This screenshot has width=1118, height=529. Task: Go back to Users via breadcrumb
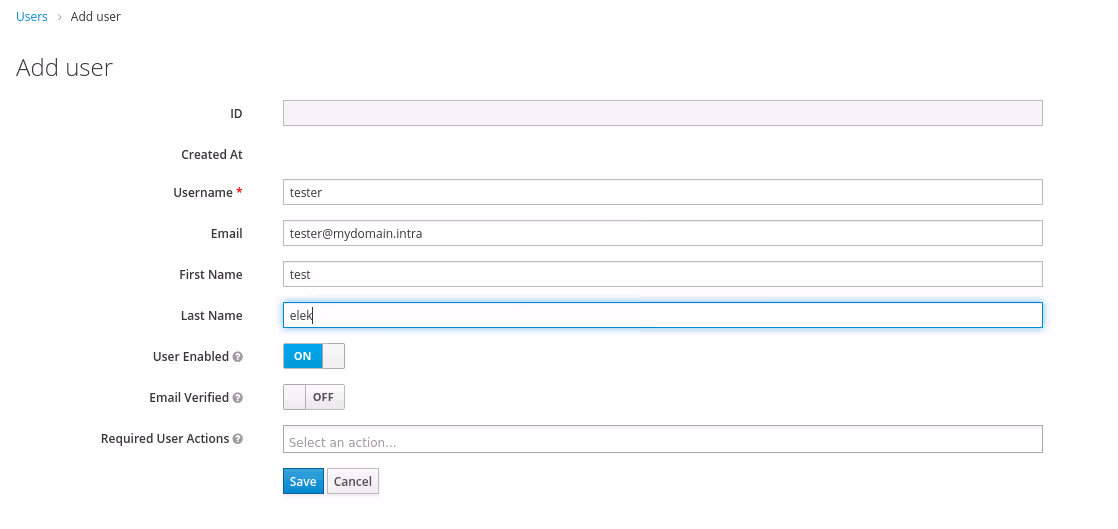pos(32,17)
